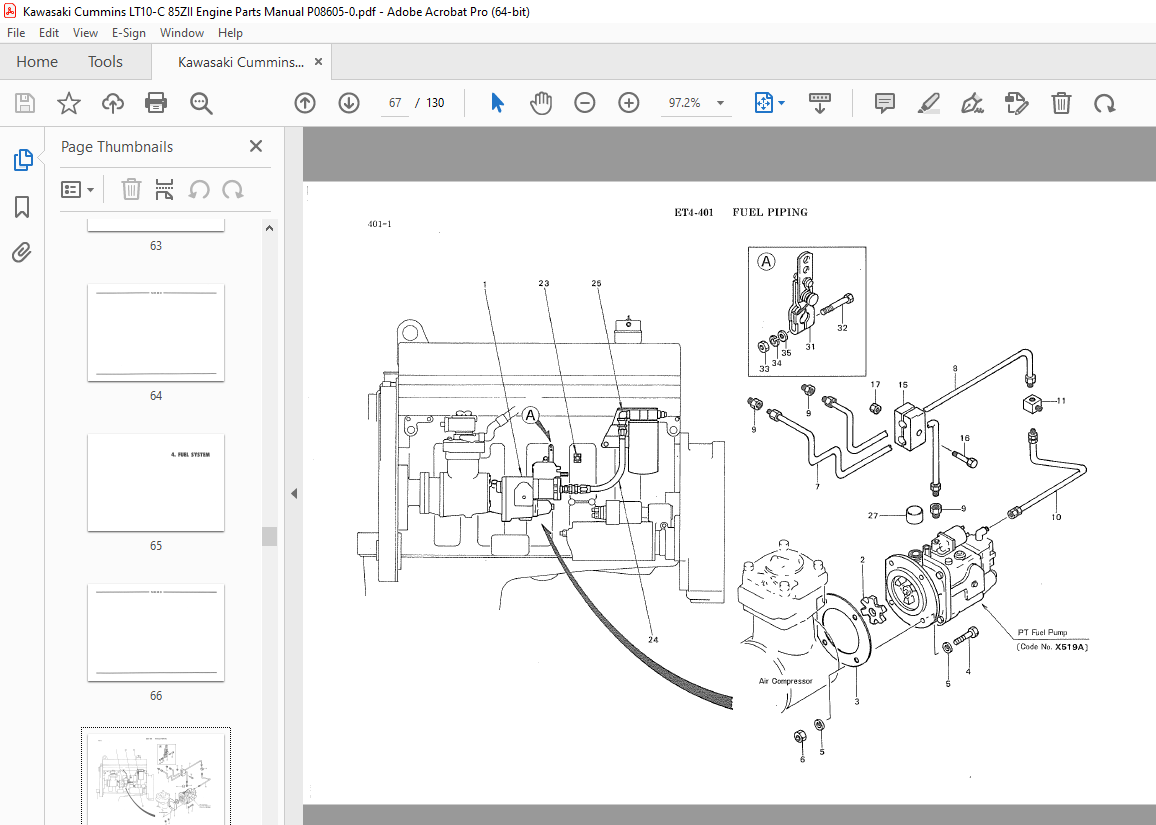Viewport: 1156px width, 825px height.
Task: Go to the previous page arrow
Action: [304, 103]
